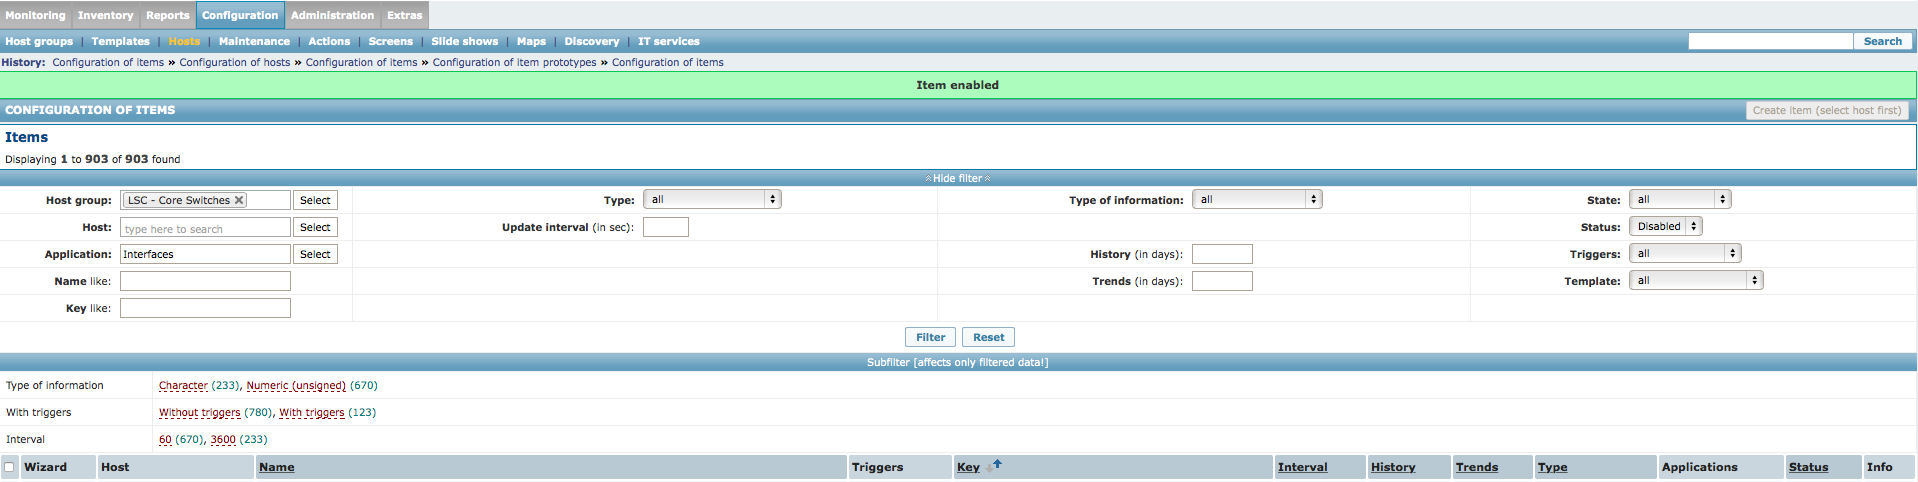
Task: Sort the table by Trends column
Action: pos(1476,467)
